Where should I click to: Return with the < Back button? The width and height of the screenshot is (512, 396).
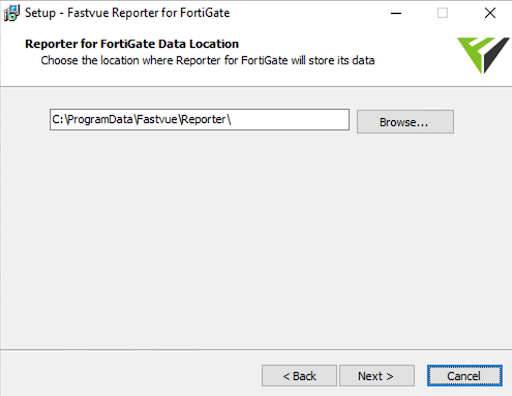(299, 376)
